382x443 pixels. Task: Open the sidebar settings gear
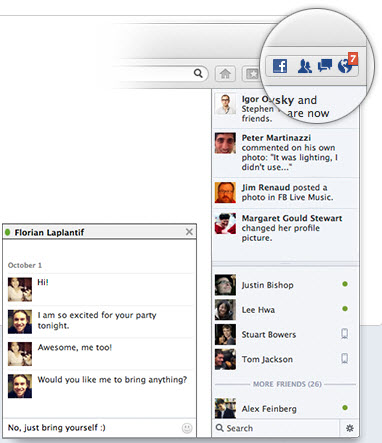coord(349,428)
